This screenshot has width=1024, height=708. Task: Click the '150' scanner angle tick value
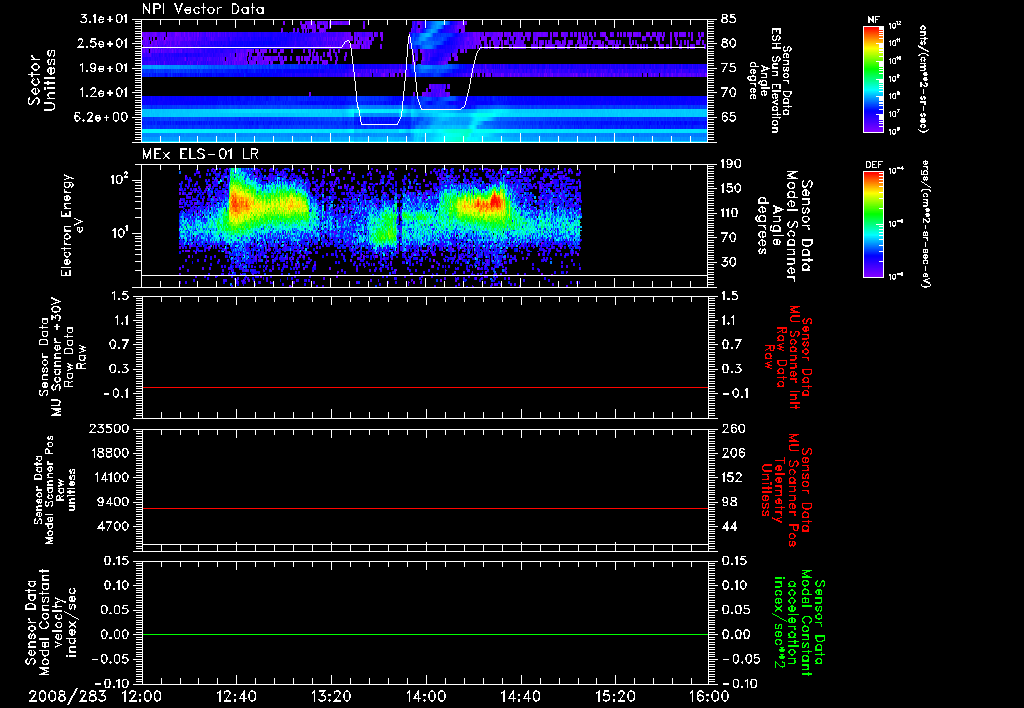(731, 189)
